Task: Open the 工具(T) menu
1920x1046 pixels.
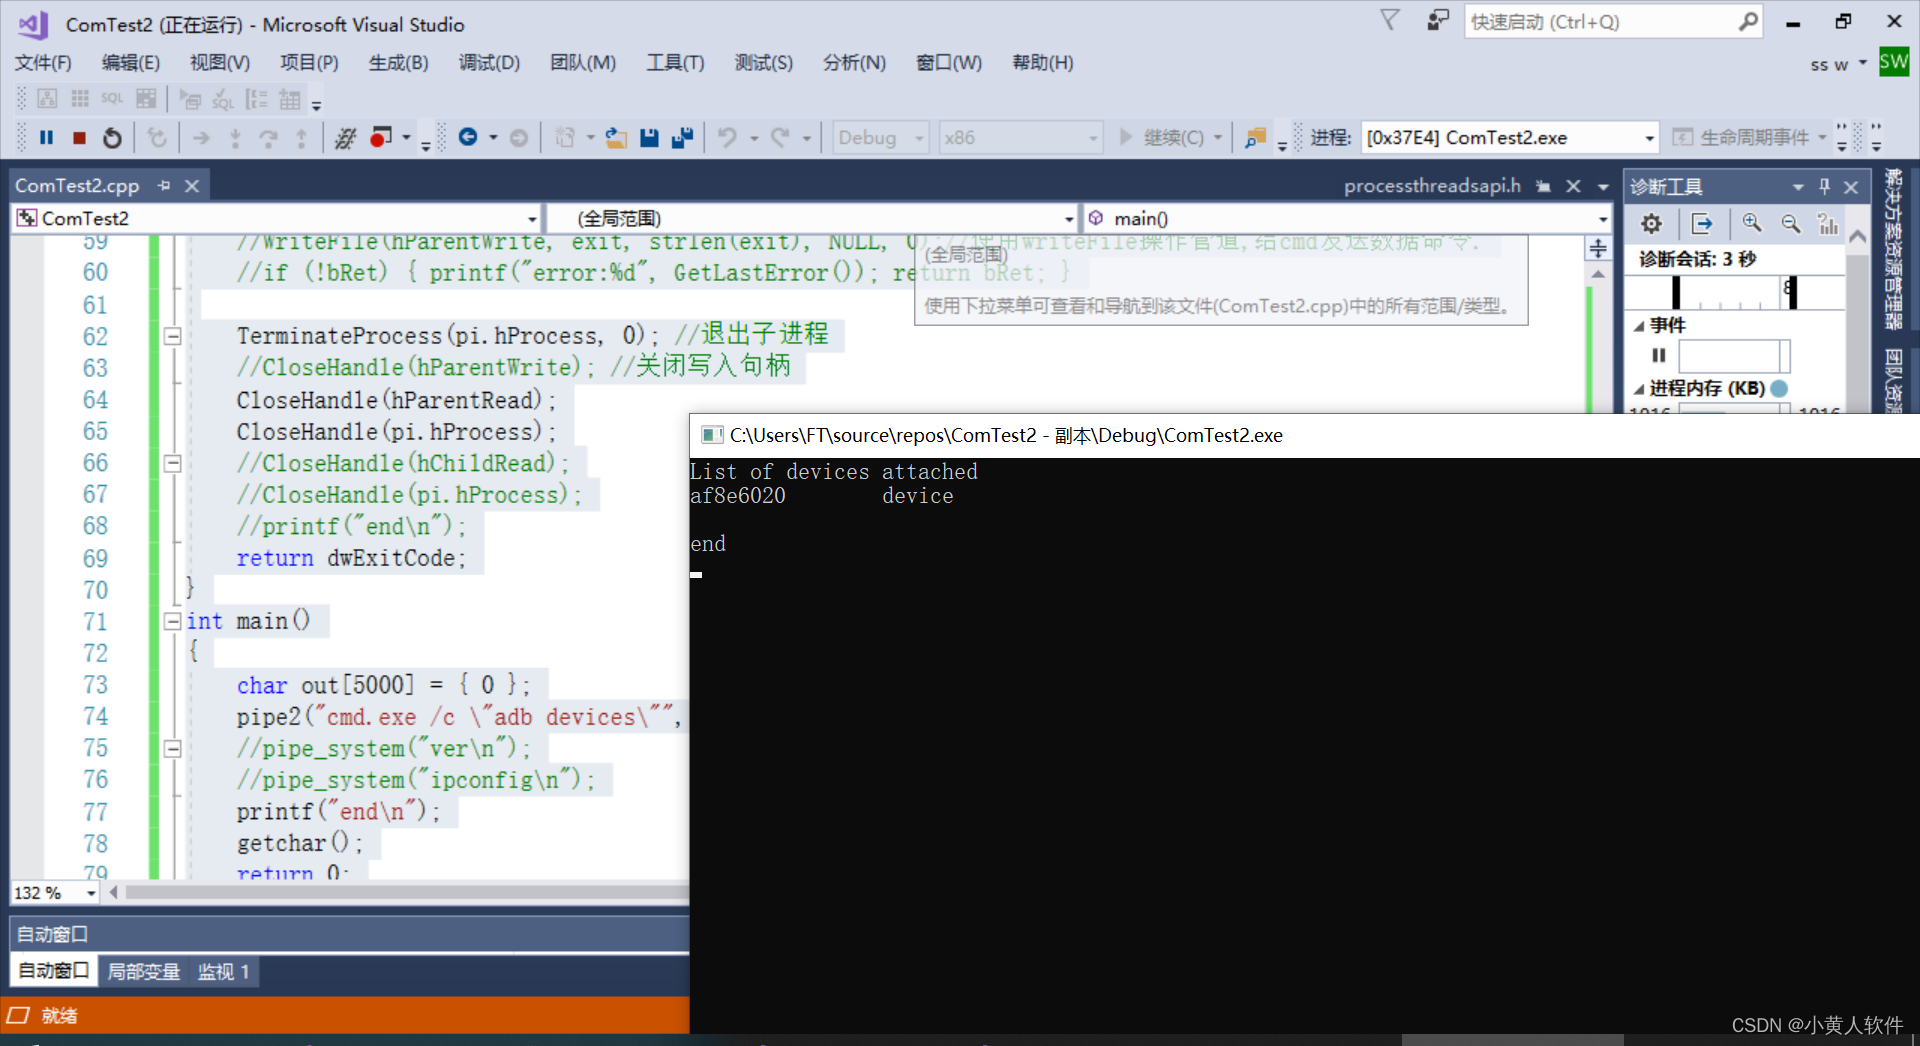Action: point(675,63)
